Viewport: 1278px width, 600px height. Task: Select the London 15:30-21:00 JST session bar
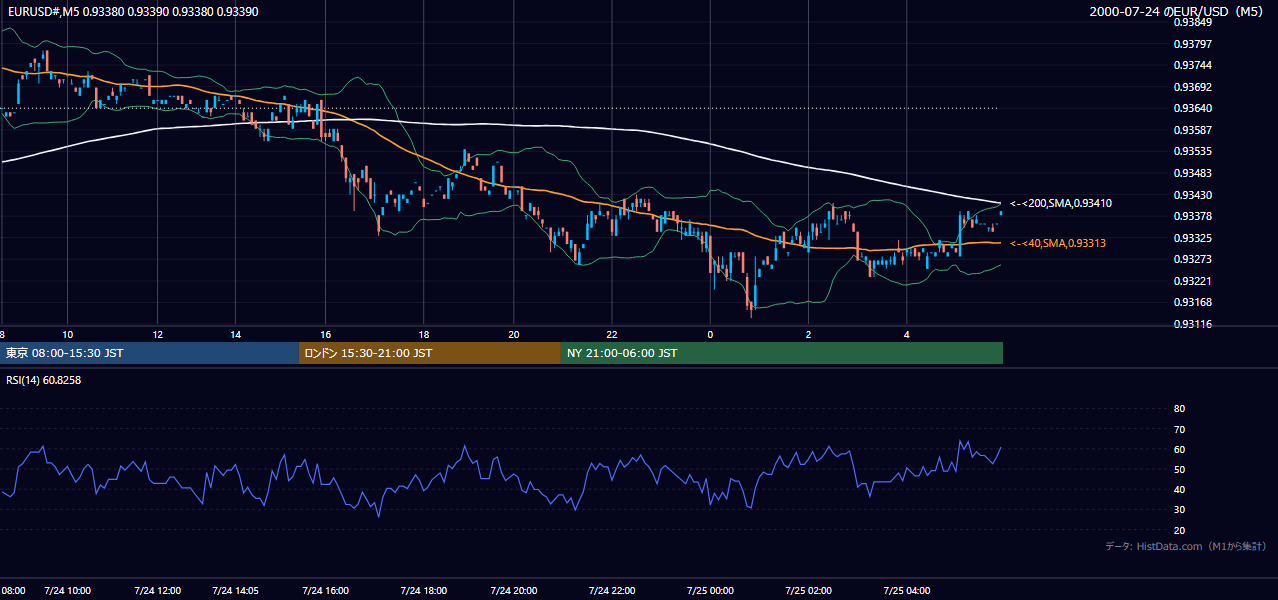[430, 353]
